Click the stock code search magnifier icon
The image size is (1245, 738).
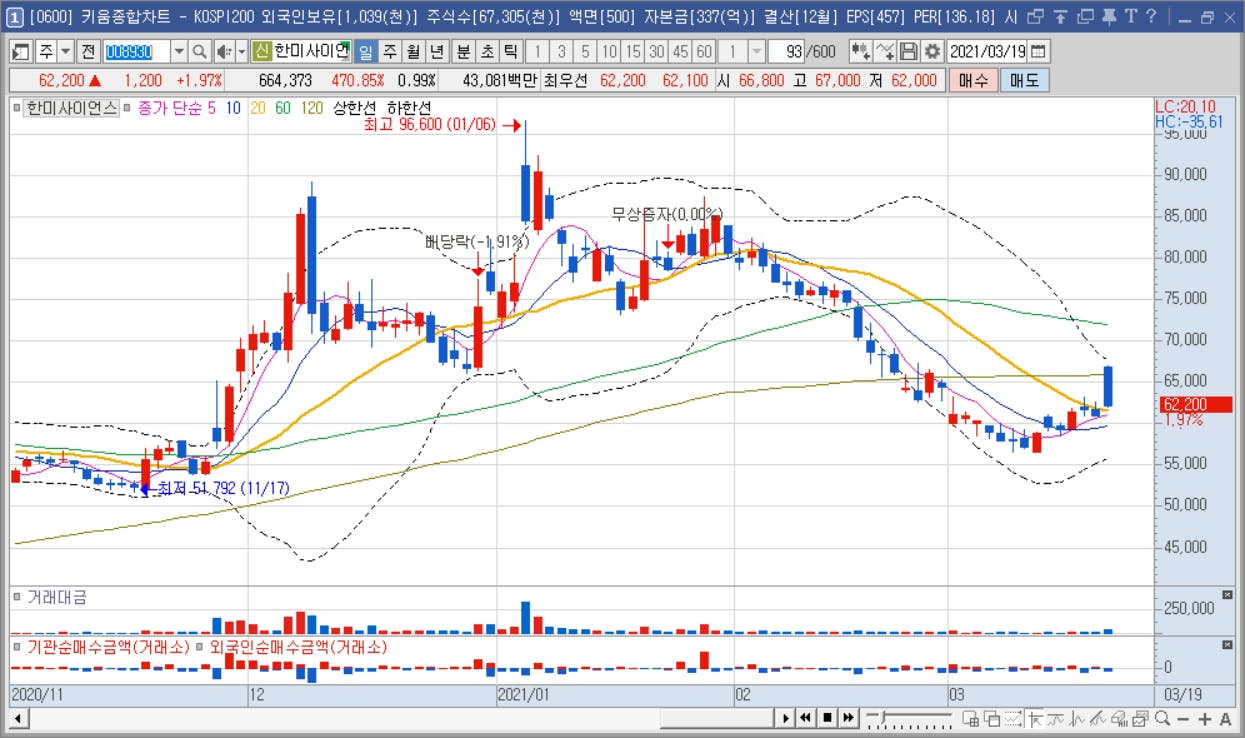click(199, 52)
